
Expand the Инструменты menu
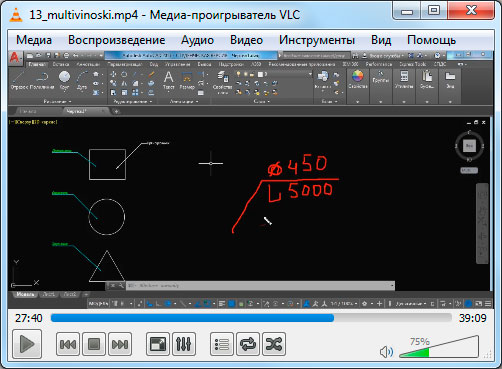(x=317, y=40)
